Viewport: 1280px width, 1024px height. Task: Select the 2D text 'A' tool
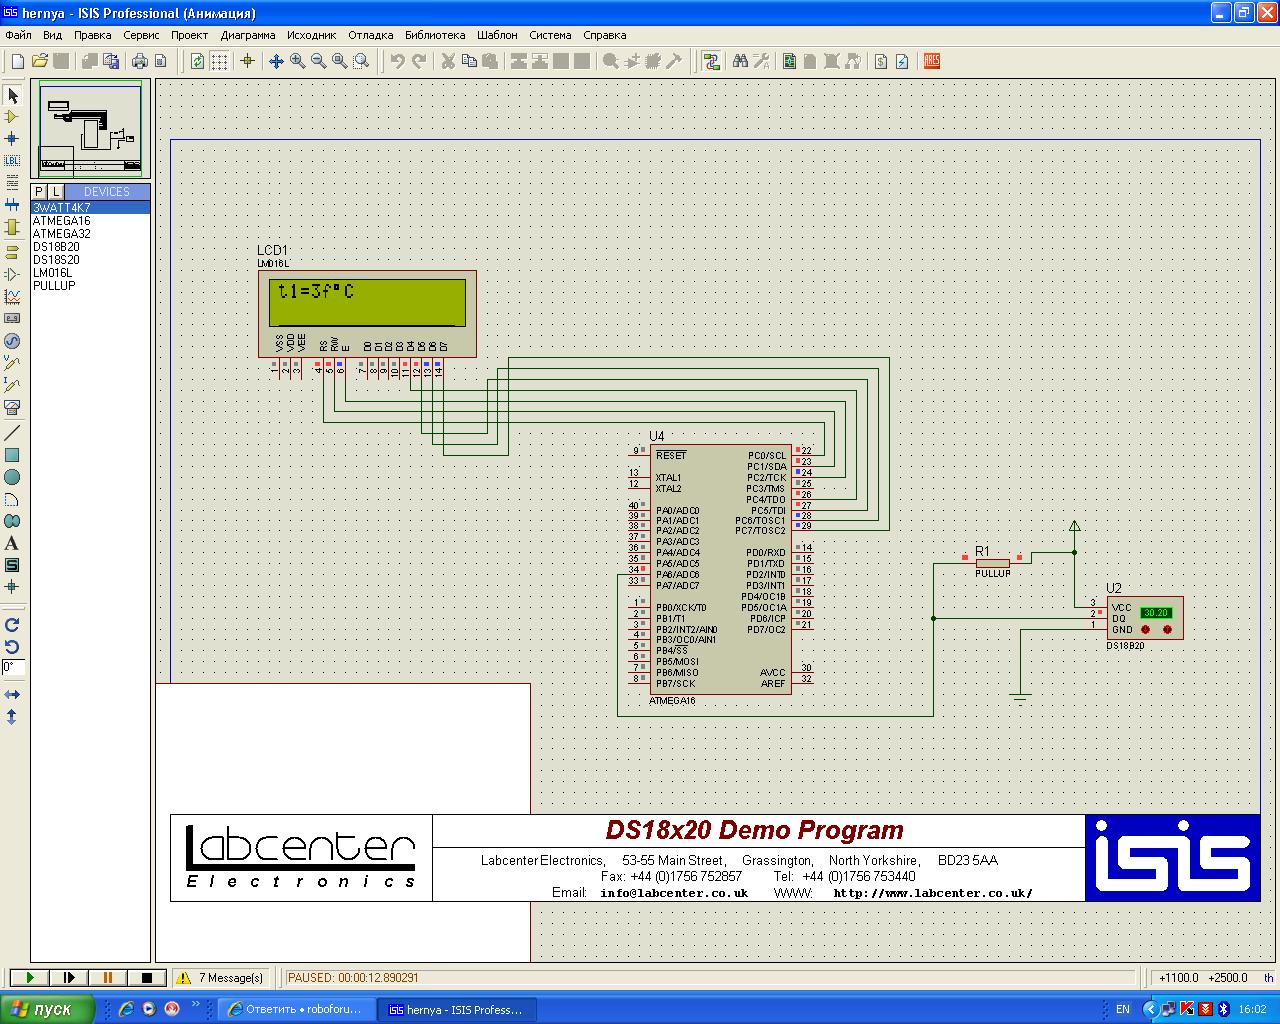coord(12,544)
